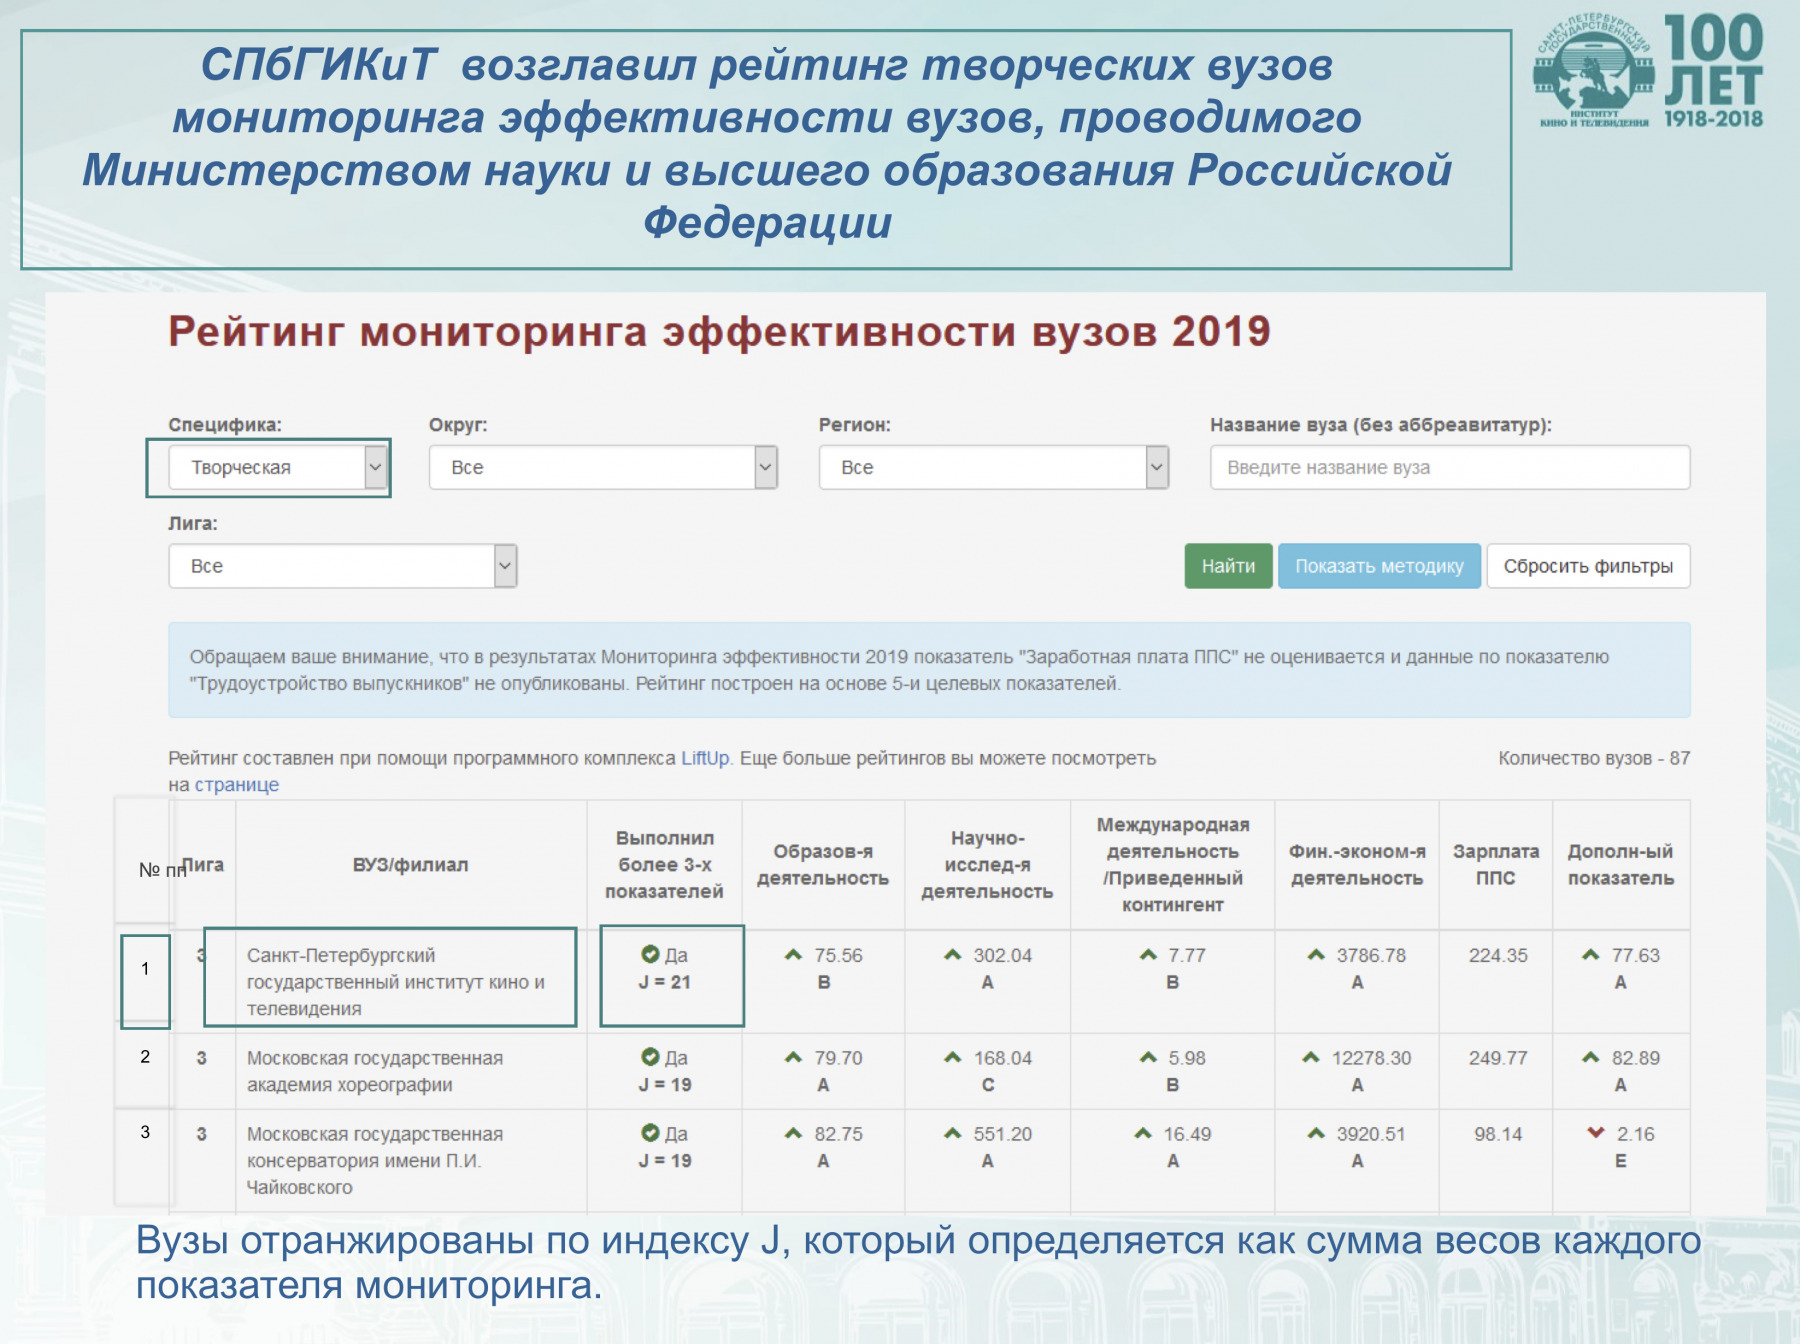Click the Научно-исслед-я деятельность column header
This screenshot has width=1800, height=1344.
pos(987,865)
